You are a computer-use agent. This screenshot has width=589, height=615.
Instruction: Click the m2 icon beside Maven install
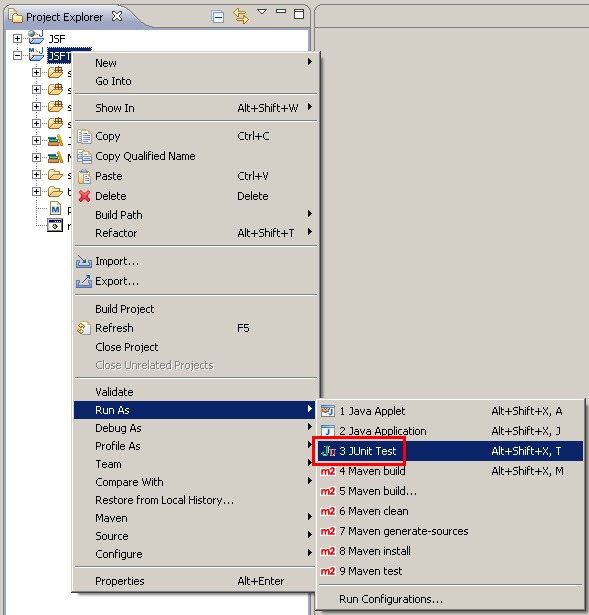[328, 551]
